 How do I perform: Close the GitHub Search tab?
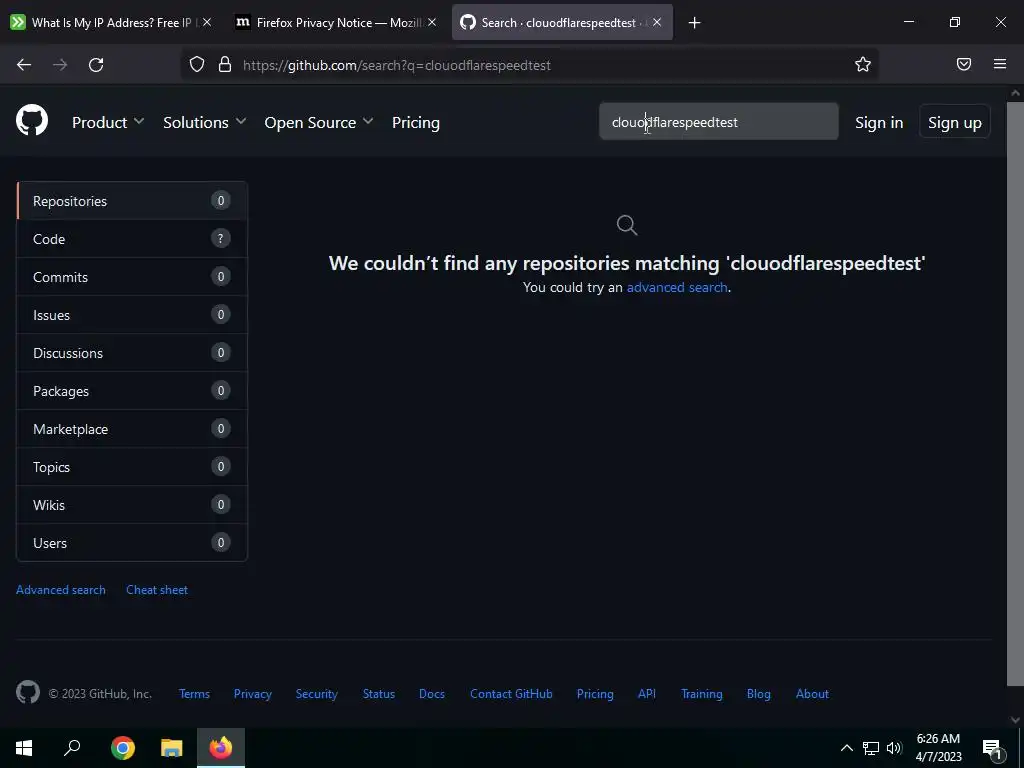point(657,22)
